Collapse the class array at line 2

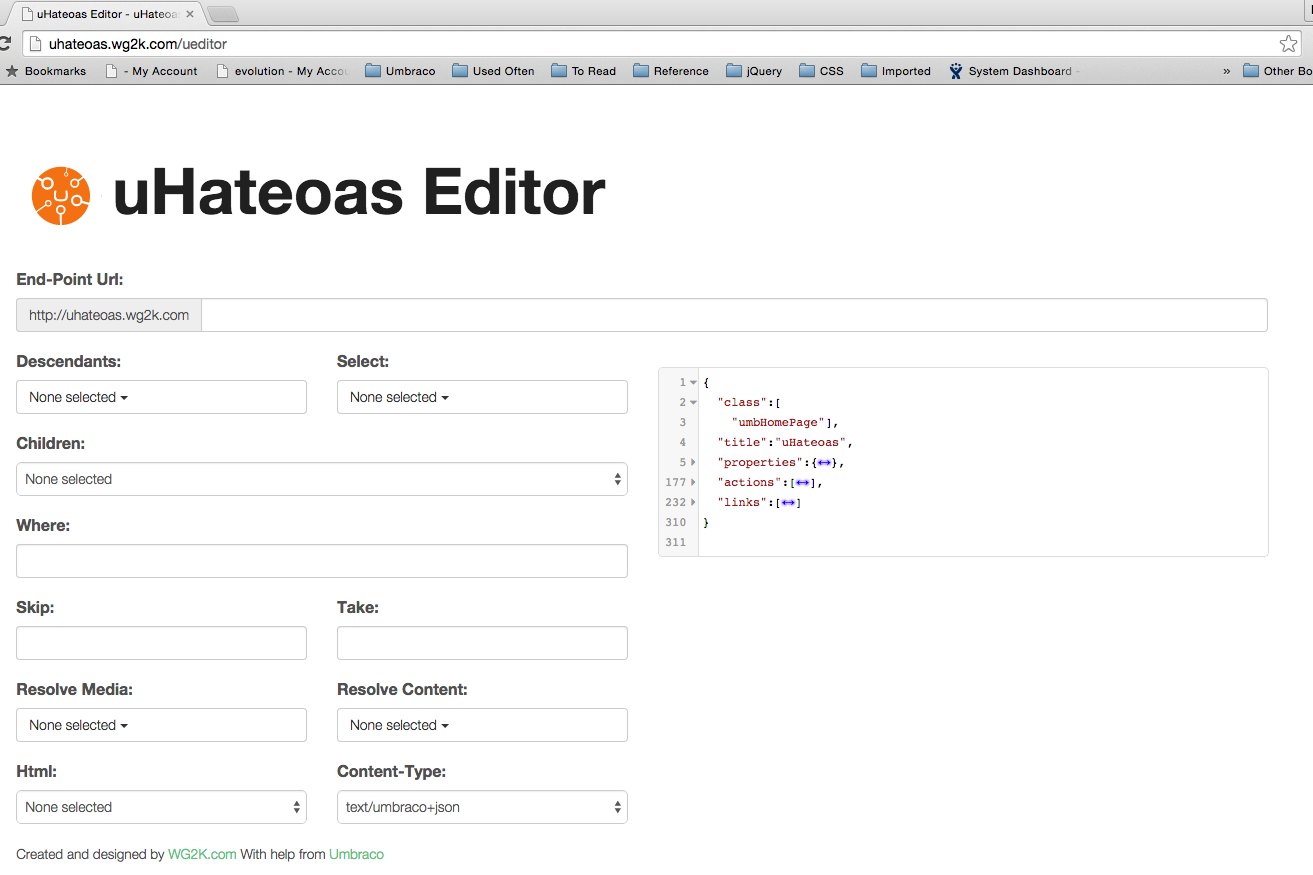point(693,402)
